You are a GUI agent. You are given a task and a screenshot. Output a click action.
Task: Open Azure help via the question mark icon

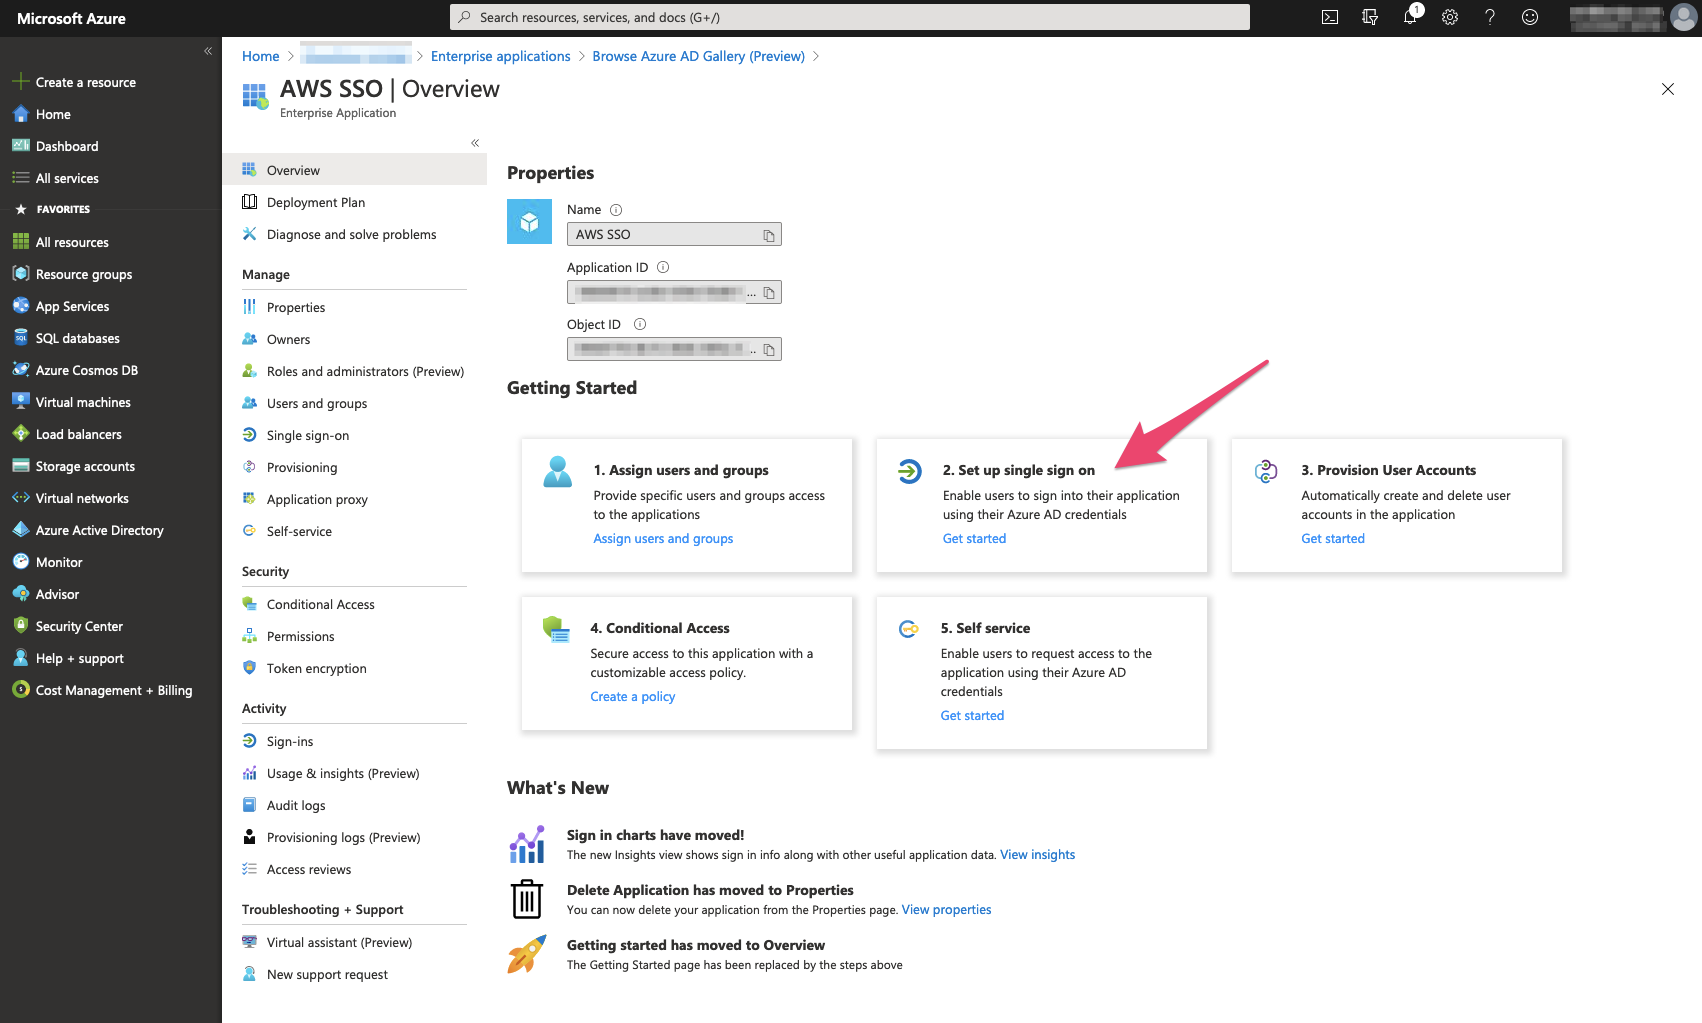pyautogui.click(x=1489, y=17)
